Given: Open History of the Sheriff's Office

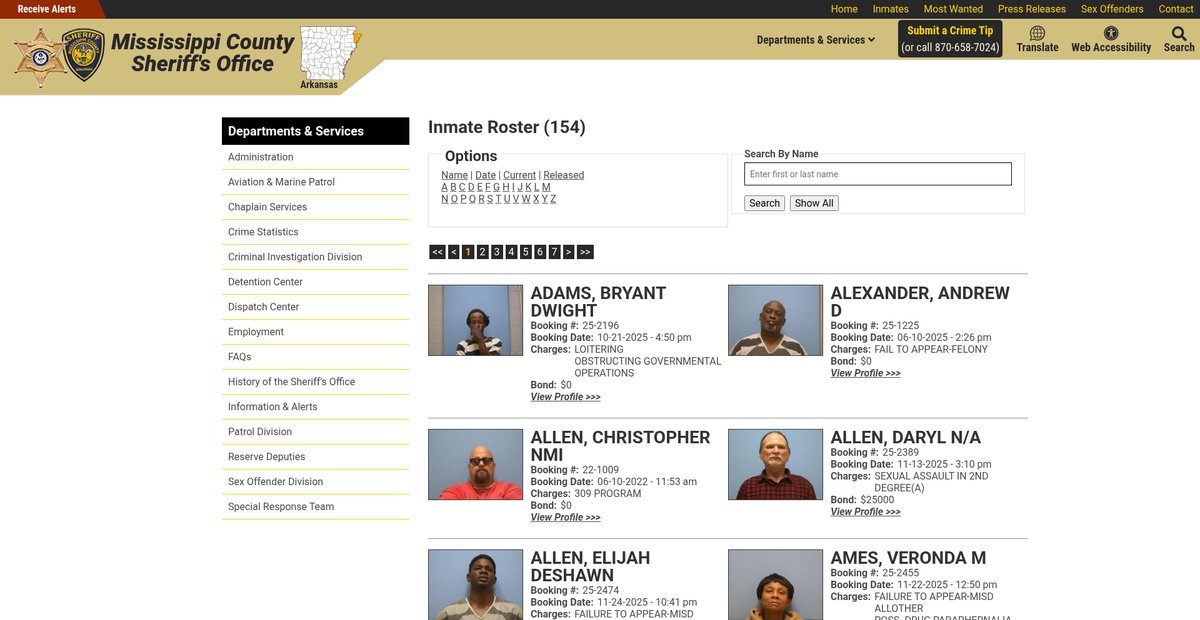Looking at the screenshot, I should pos(315,382).
